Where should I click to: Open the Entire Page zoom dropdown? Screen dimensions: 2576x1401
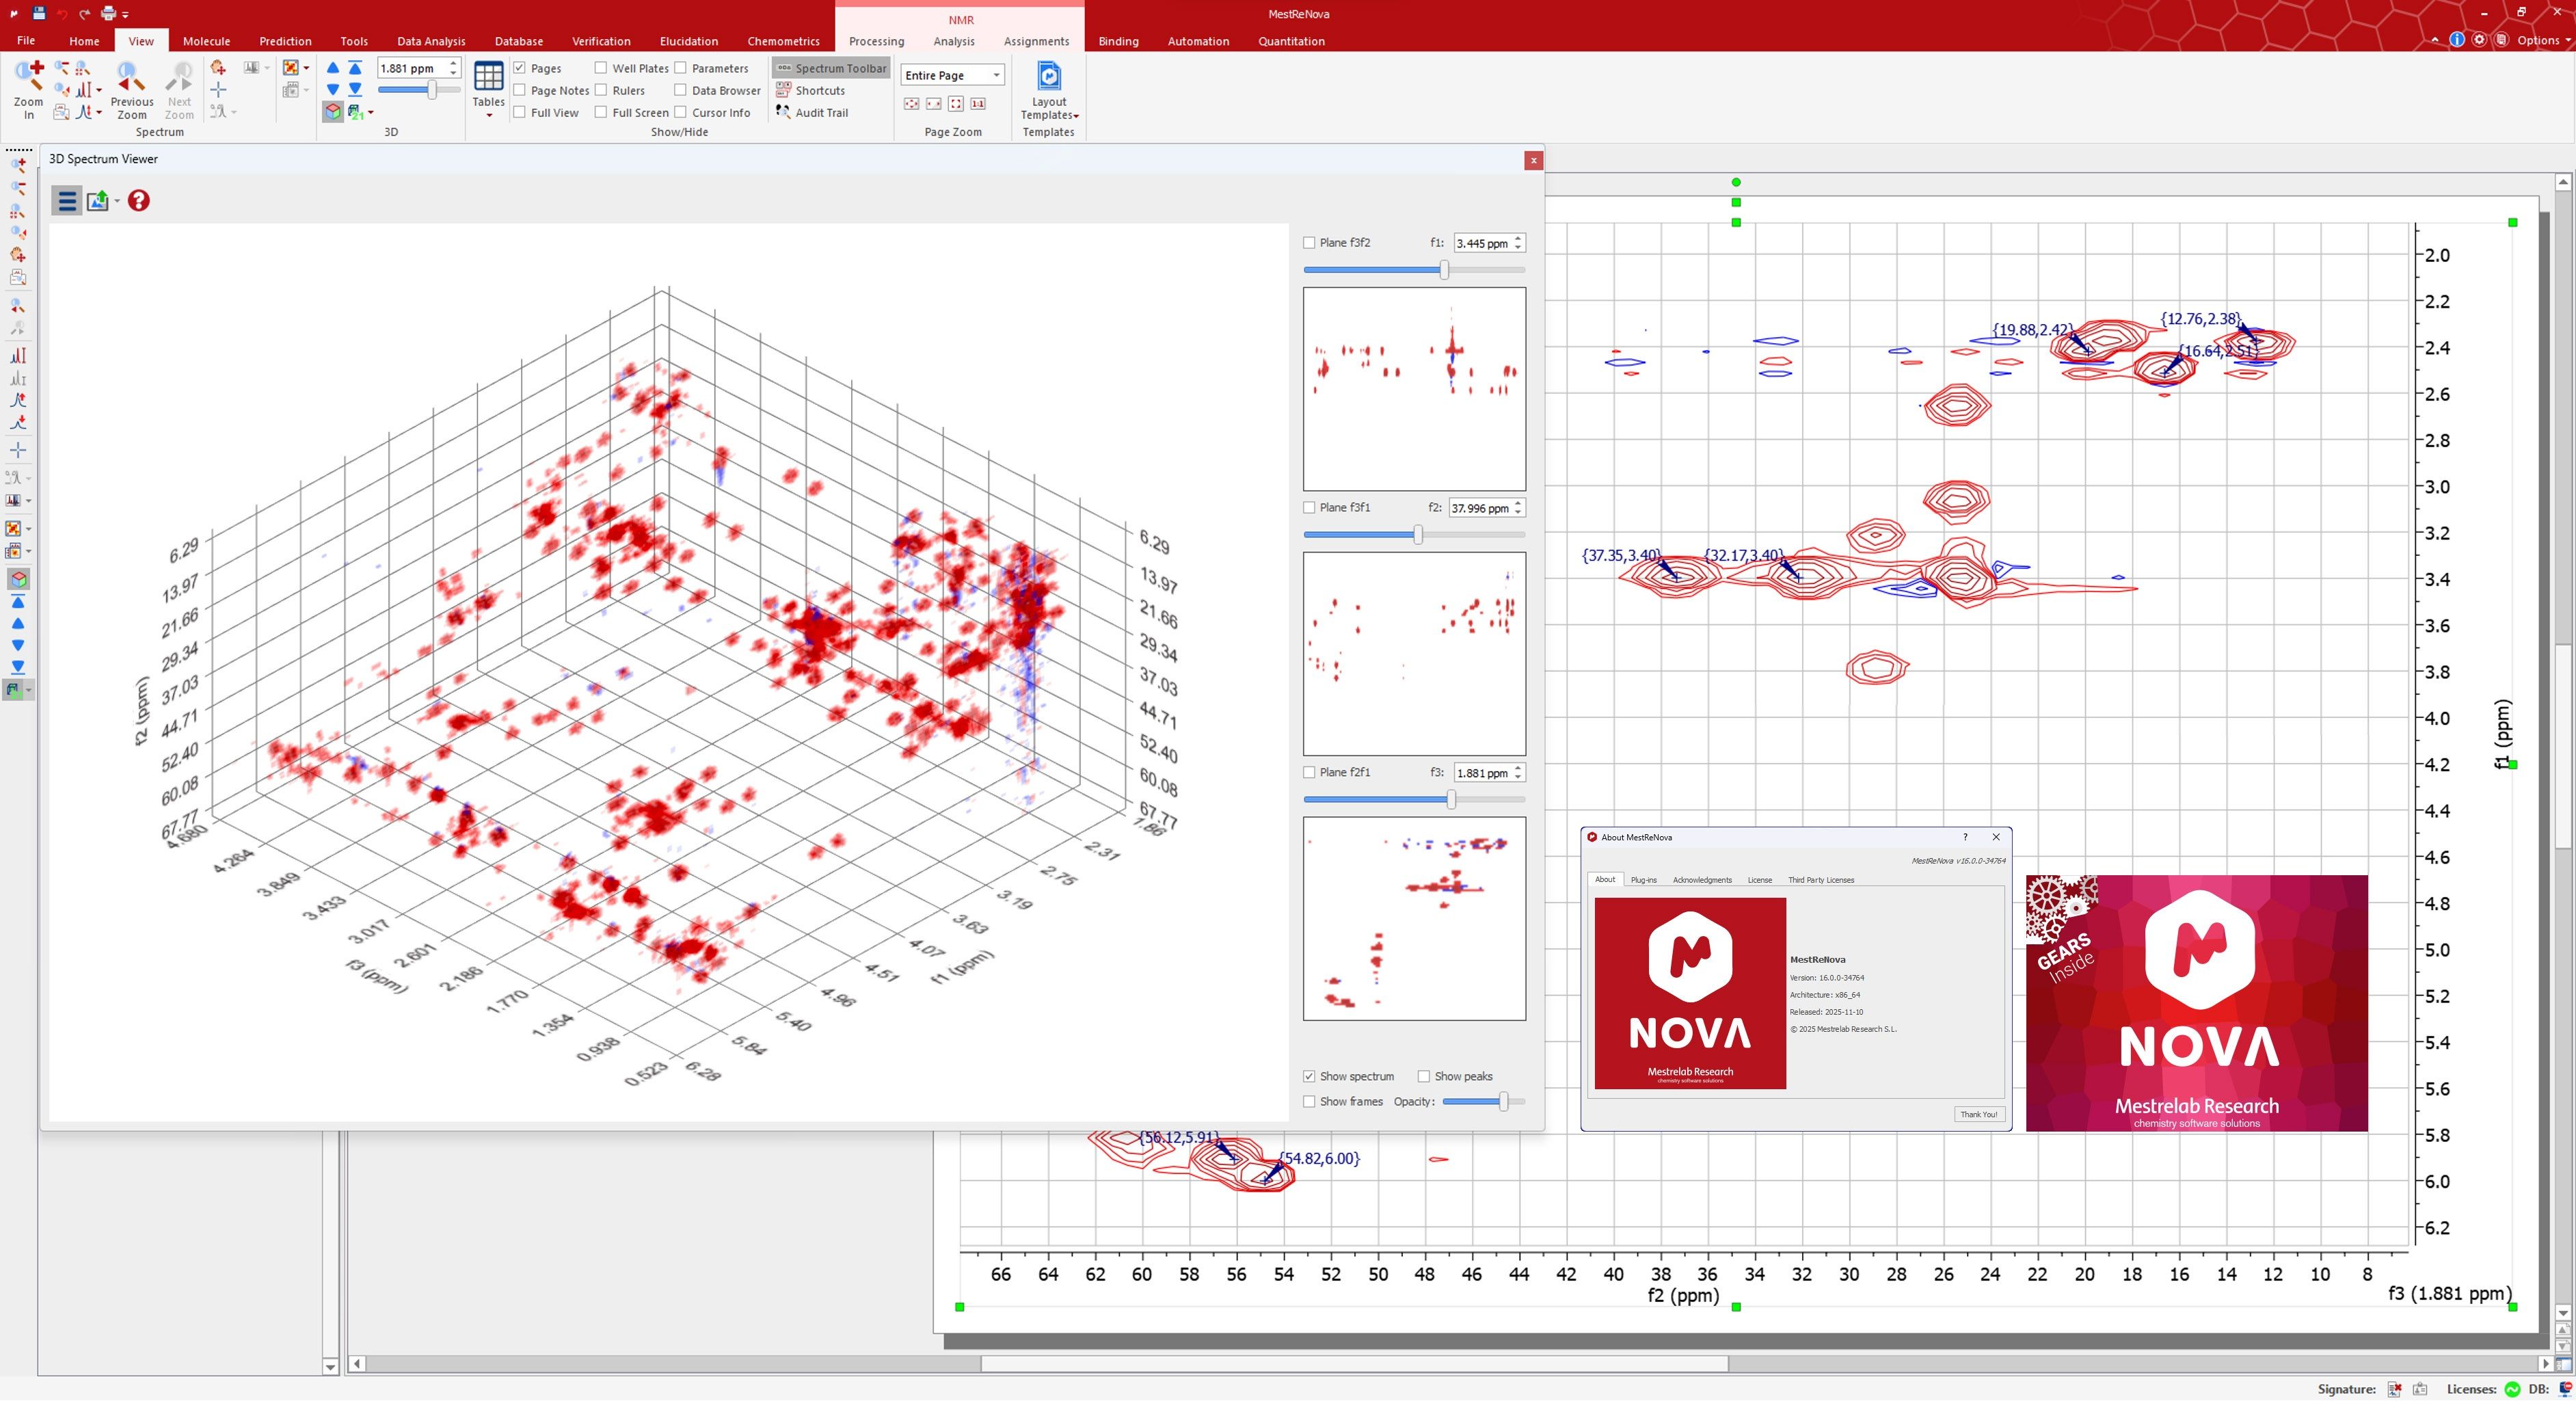click(995, 75)
